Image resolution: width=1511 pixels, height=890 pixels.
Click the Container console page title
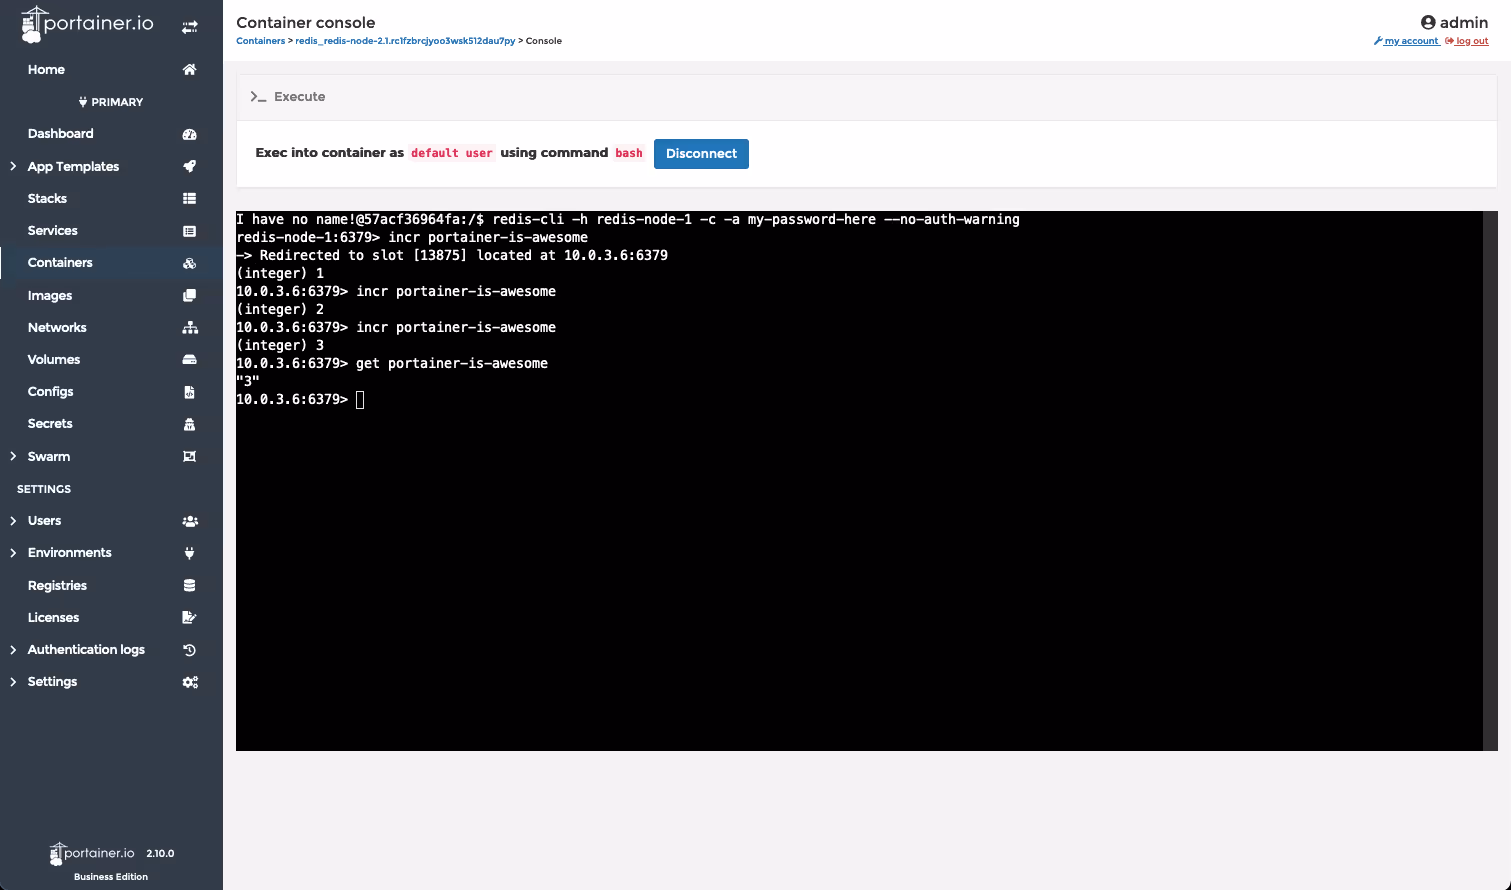tap(306, 22)
